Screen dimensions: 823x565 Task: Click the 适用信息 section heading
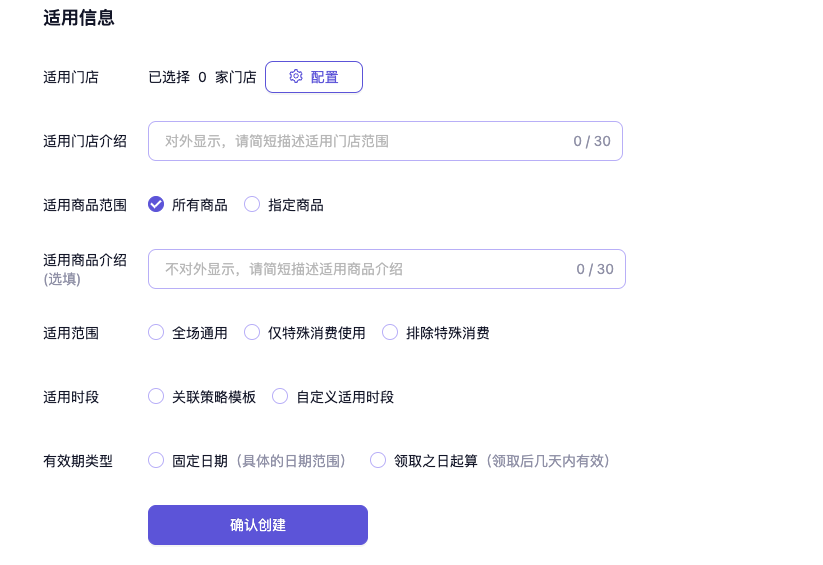pyautogui.click(x=79, y=18)
